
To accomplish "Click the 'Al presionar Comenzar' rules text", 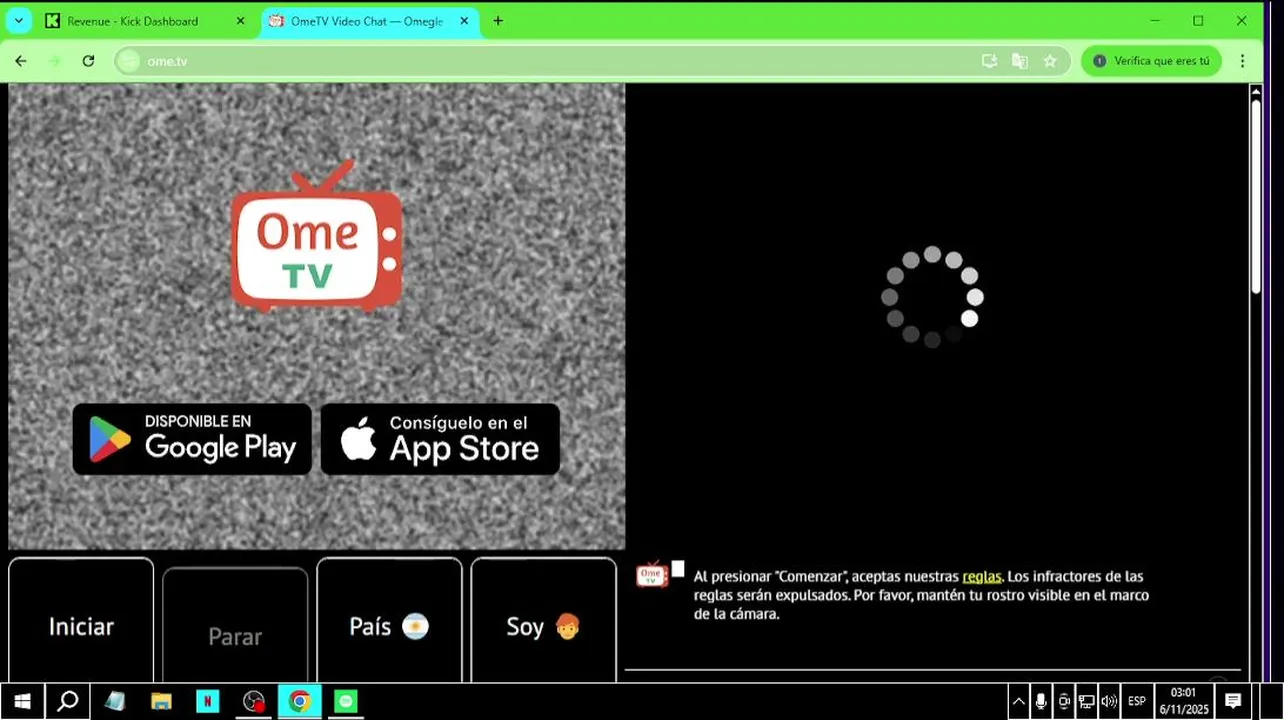I will point(920,595).
